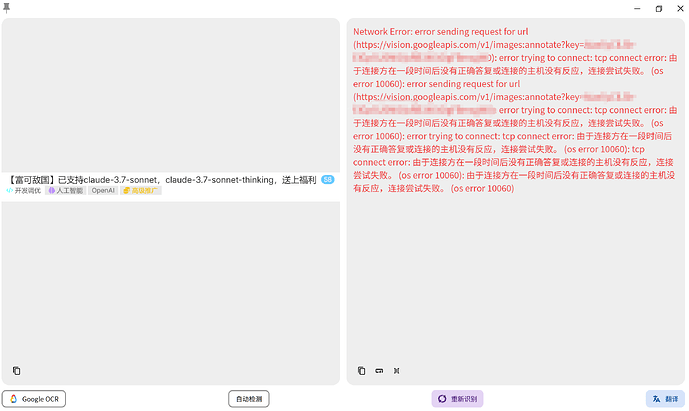
Task: Copy the captured image in left panel
Action: 16,371
